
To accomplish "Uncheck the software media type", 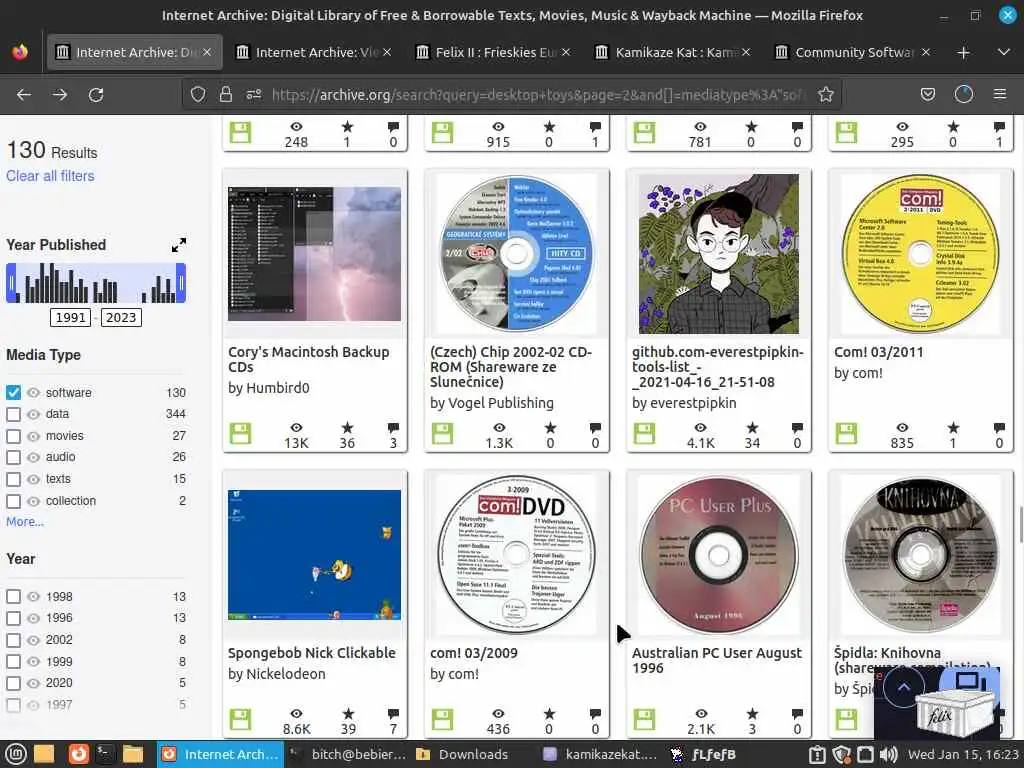I will coord(13,392).
